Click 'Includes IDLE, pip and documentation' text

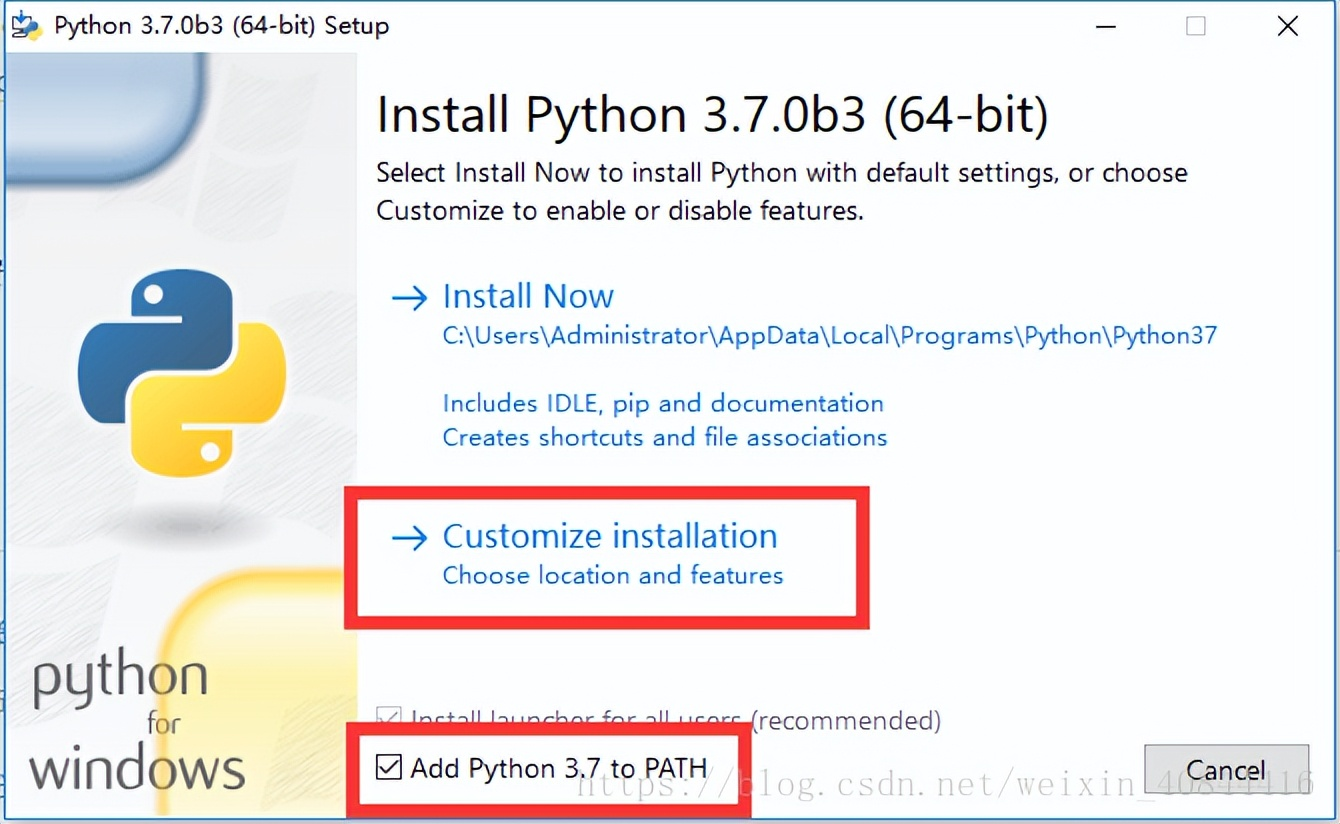663,403
